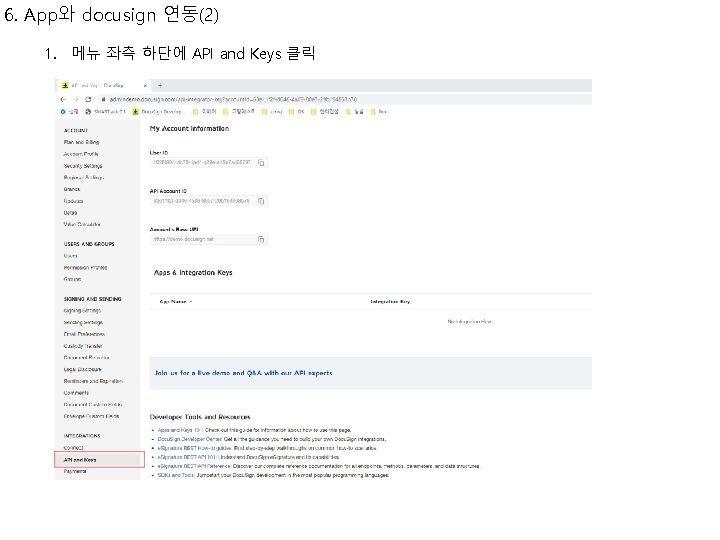This screenshot has width=720, height=540.
Task: Copy the User ID value
Action: [x=261, y=163]
